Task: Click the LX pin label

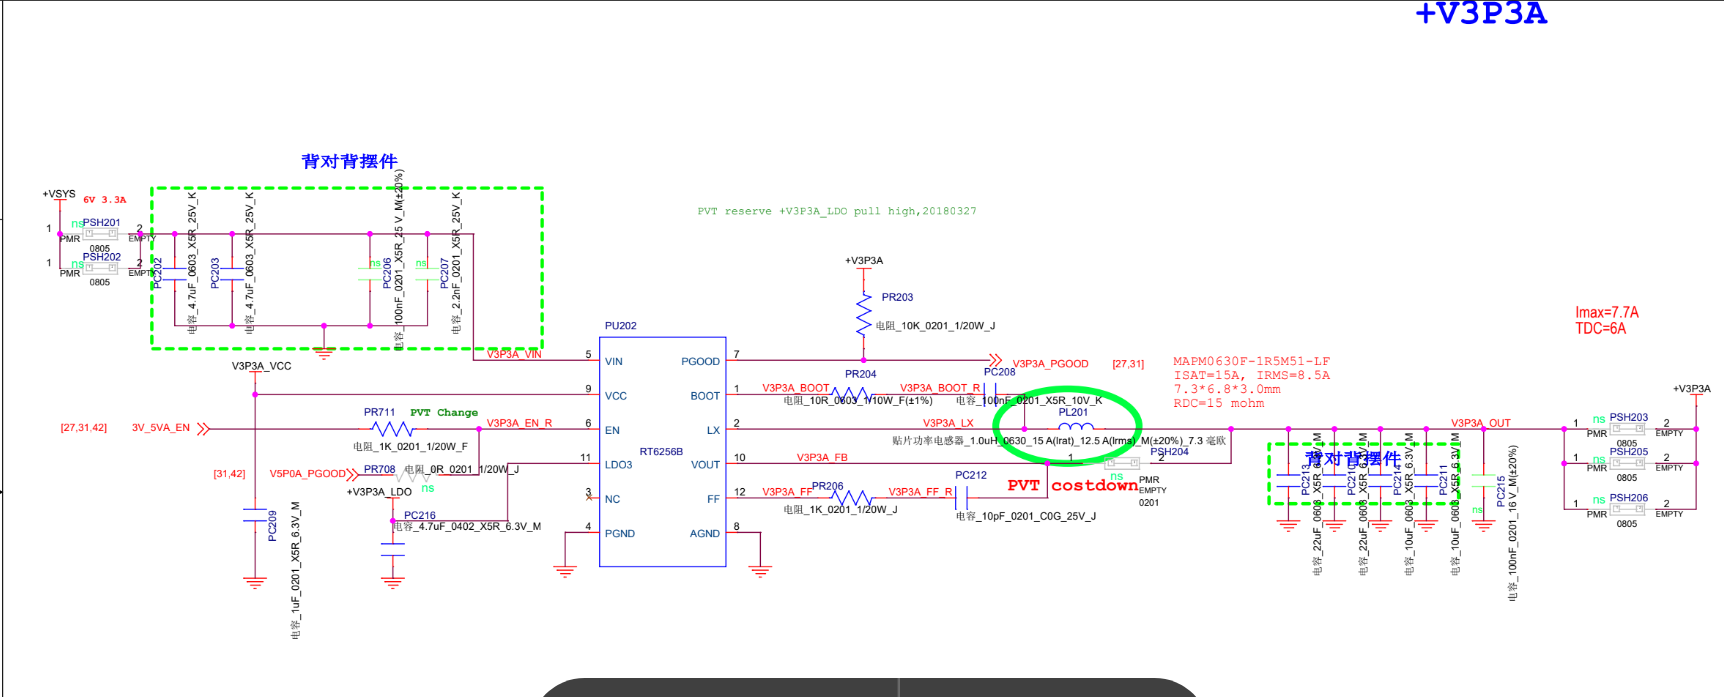Action: point(714,430)
